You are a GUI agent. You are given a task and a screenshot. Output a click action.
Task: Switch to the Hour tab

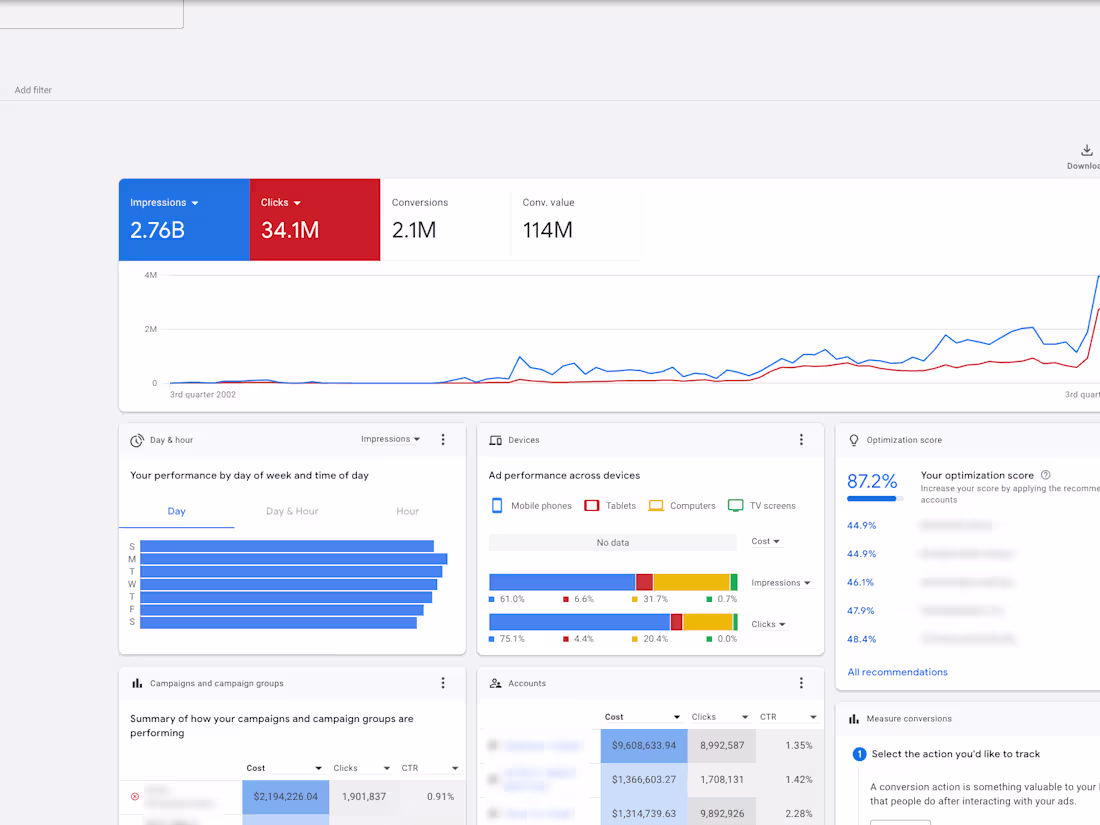pyautogui.click(x=407, y=511)
